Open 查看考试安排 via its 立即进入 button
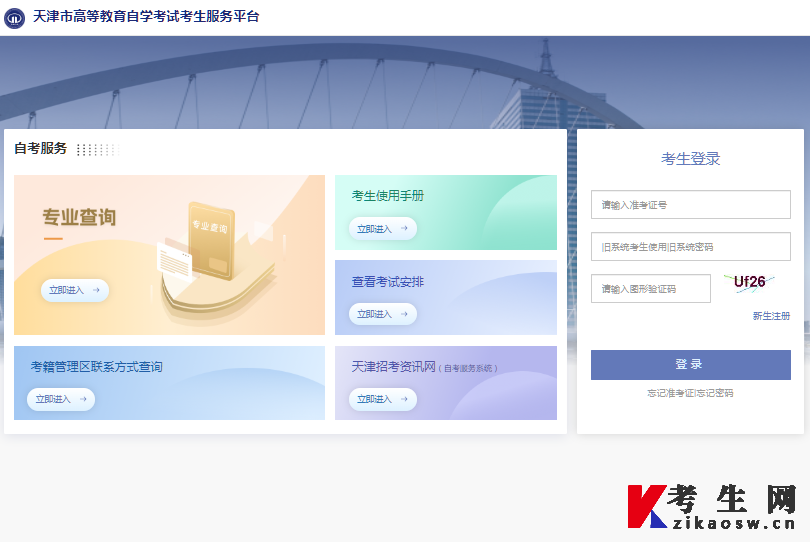Image resolution: width=810 pixels, height=542 pixels. point(382,314)
